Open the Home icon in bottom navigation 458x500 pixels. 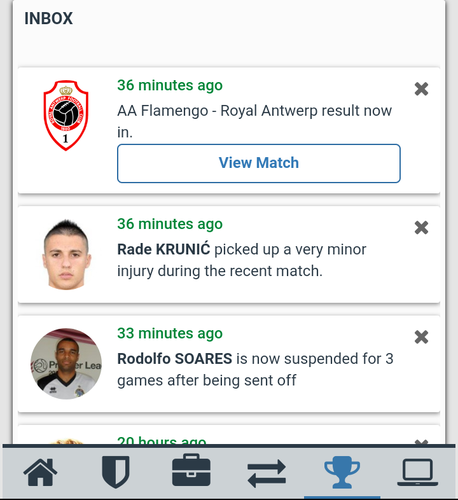tap(40, 472)
